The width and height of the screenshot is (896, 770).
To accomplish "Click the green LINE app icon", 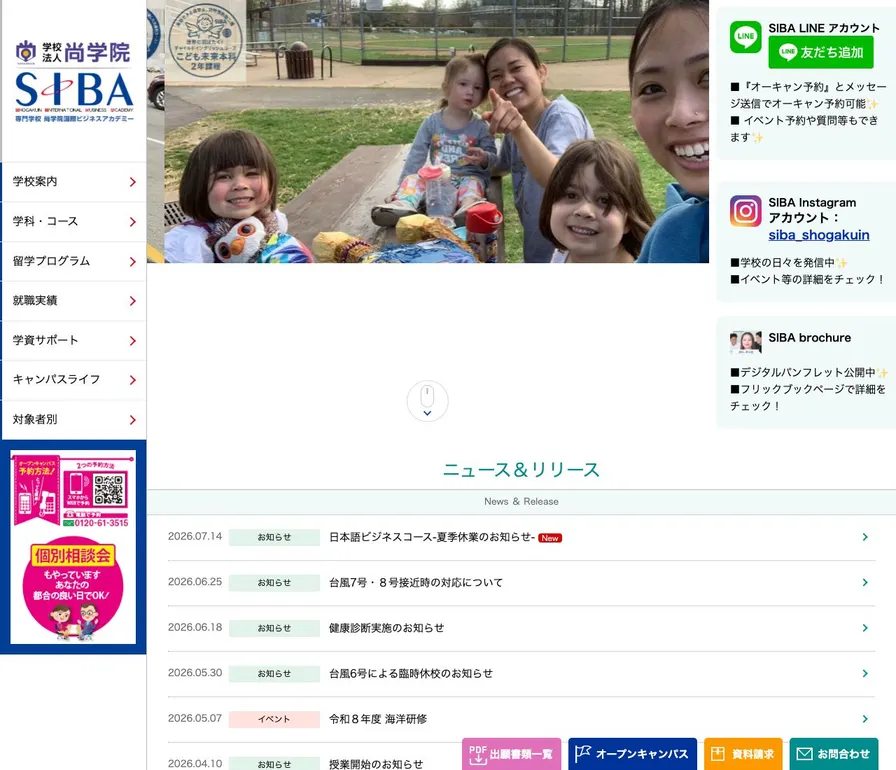I will click(x=745, y=37).
